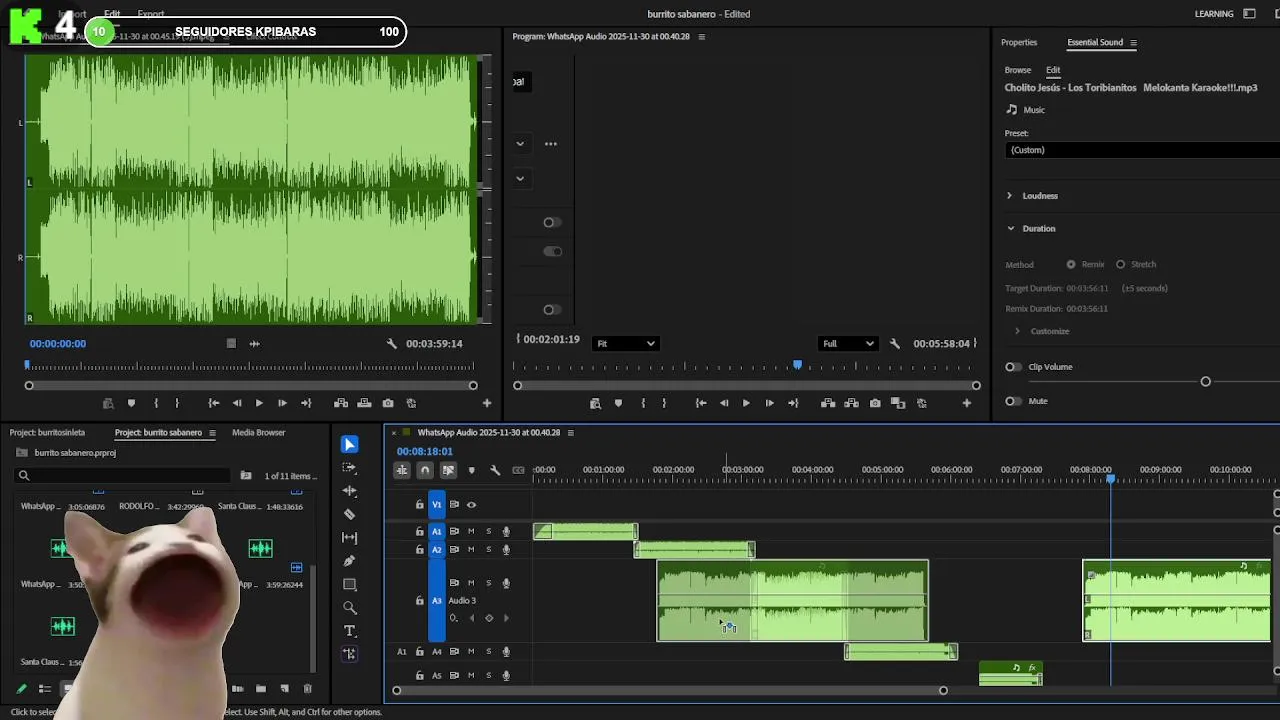Toggle snap magnet in timeline
The image size is (1280, 720).
tap(425, 470)
